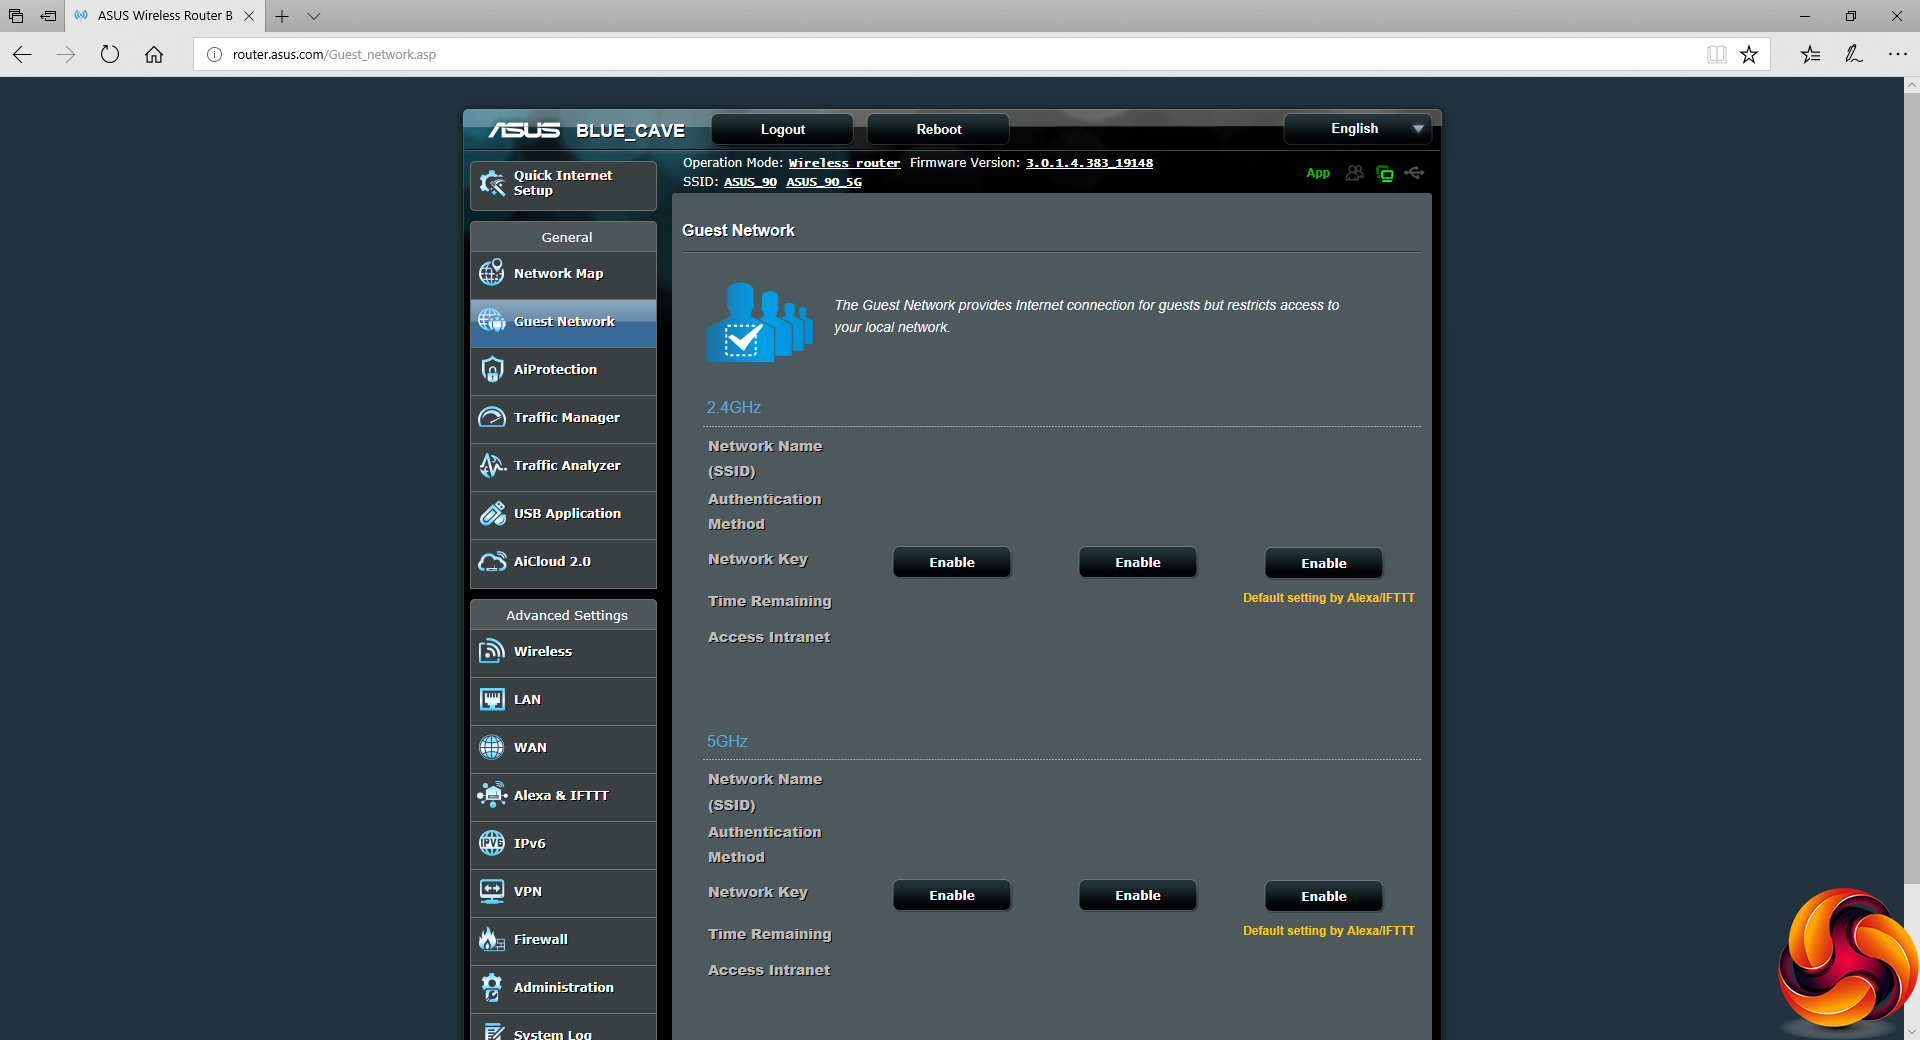Image resolution: width=1920 pixels, height=1040 pixels.
Task: Expand the browser tab list chevron
Action: 314,16
